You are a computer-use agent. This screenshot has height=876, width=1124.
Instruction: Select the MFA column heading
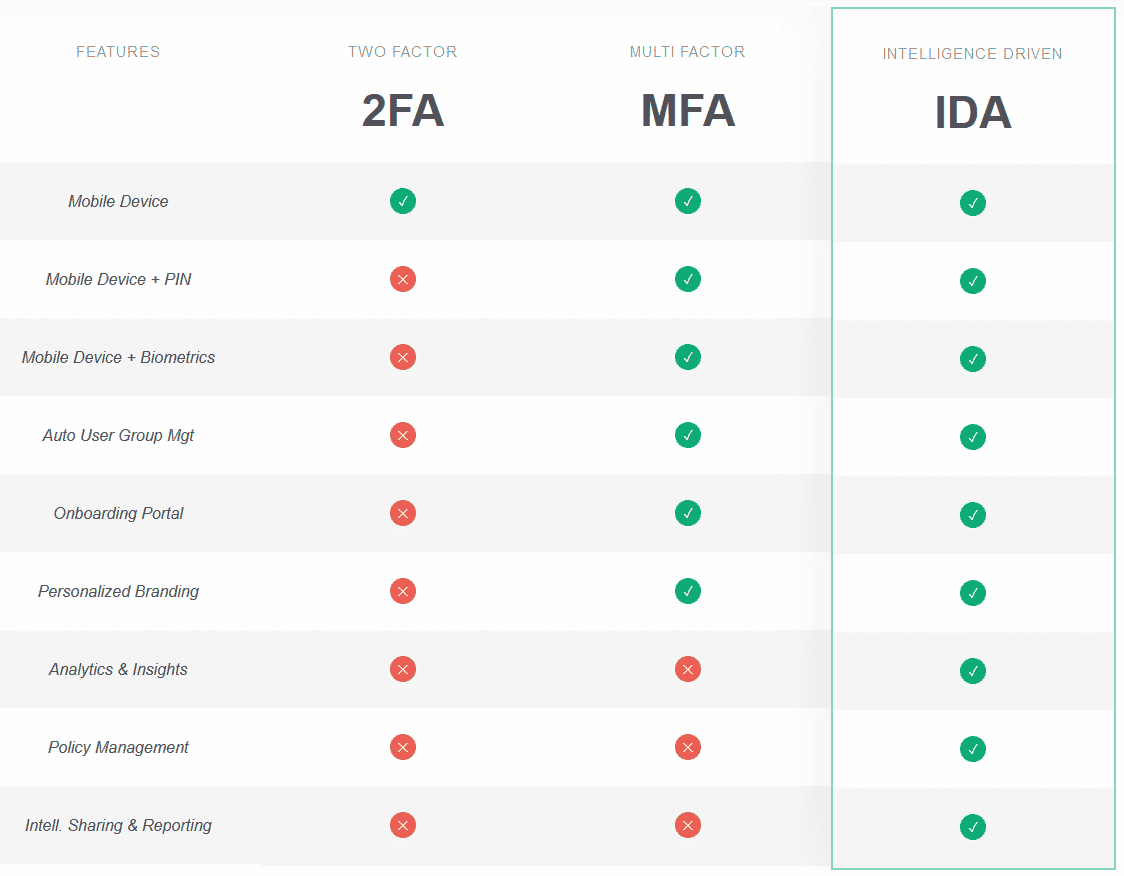688,111
